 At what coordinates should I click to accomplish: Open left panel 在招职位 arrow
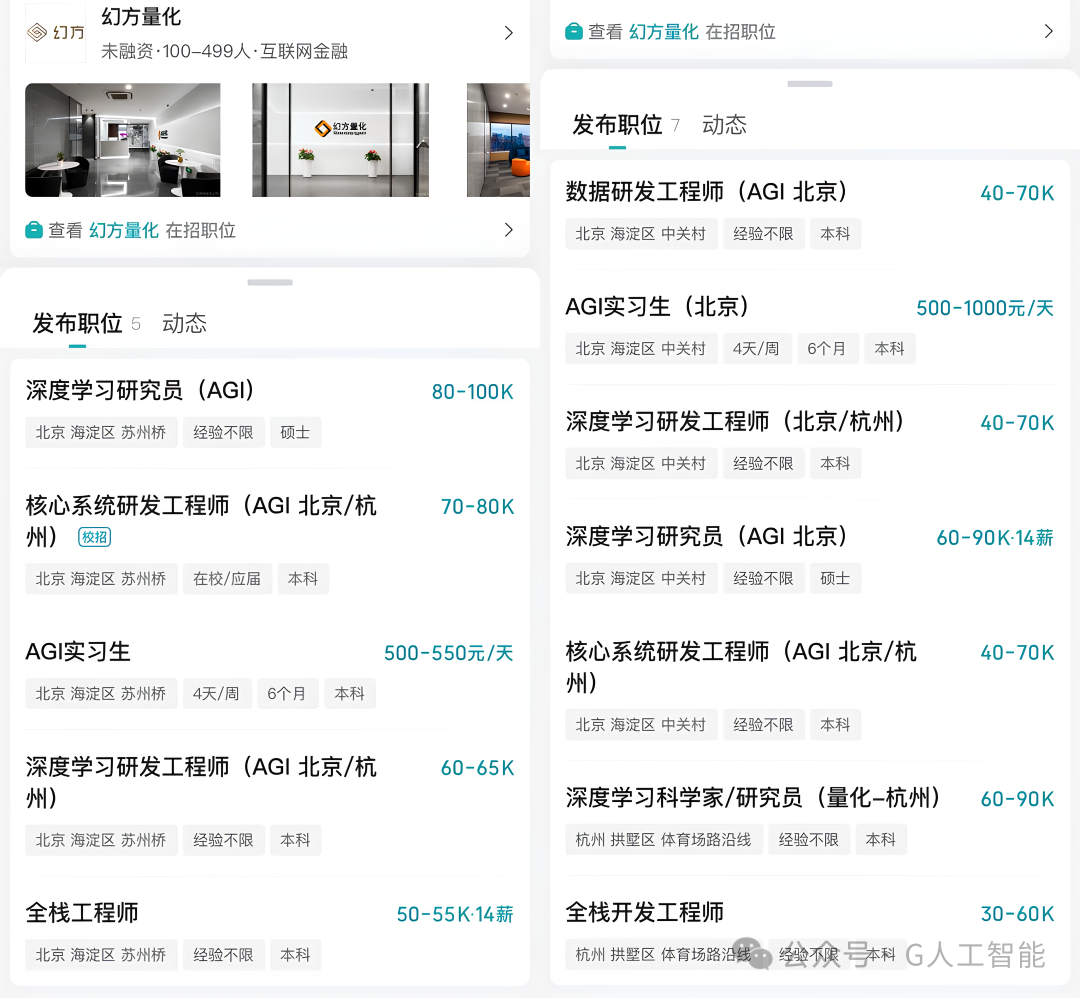(x=508, y=230)
